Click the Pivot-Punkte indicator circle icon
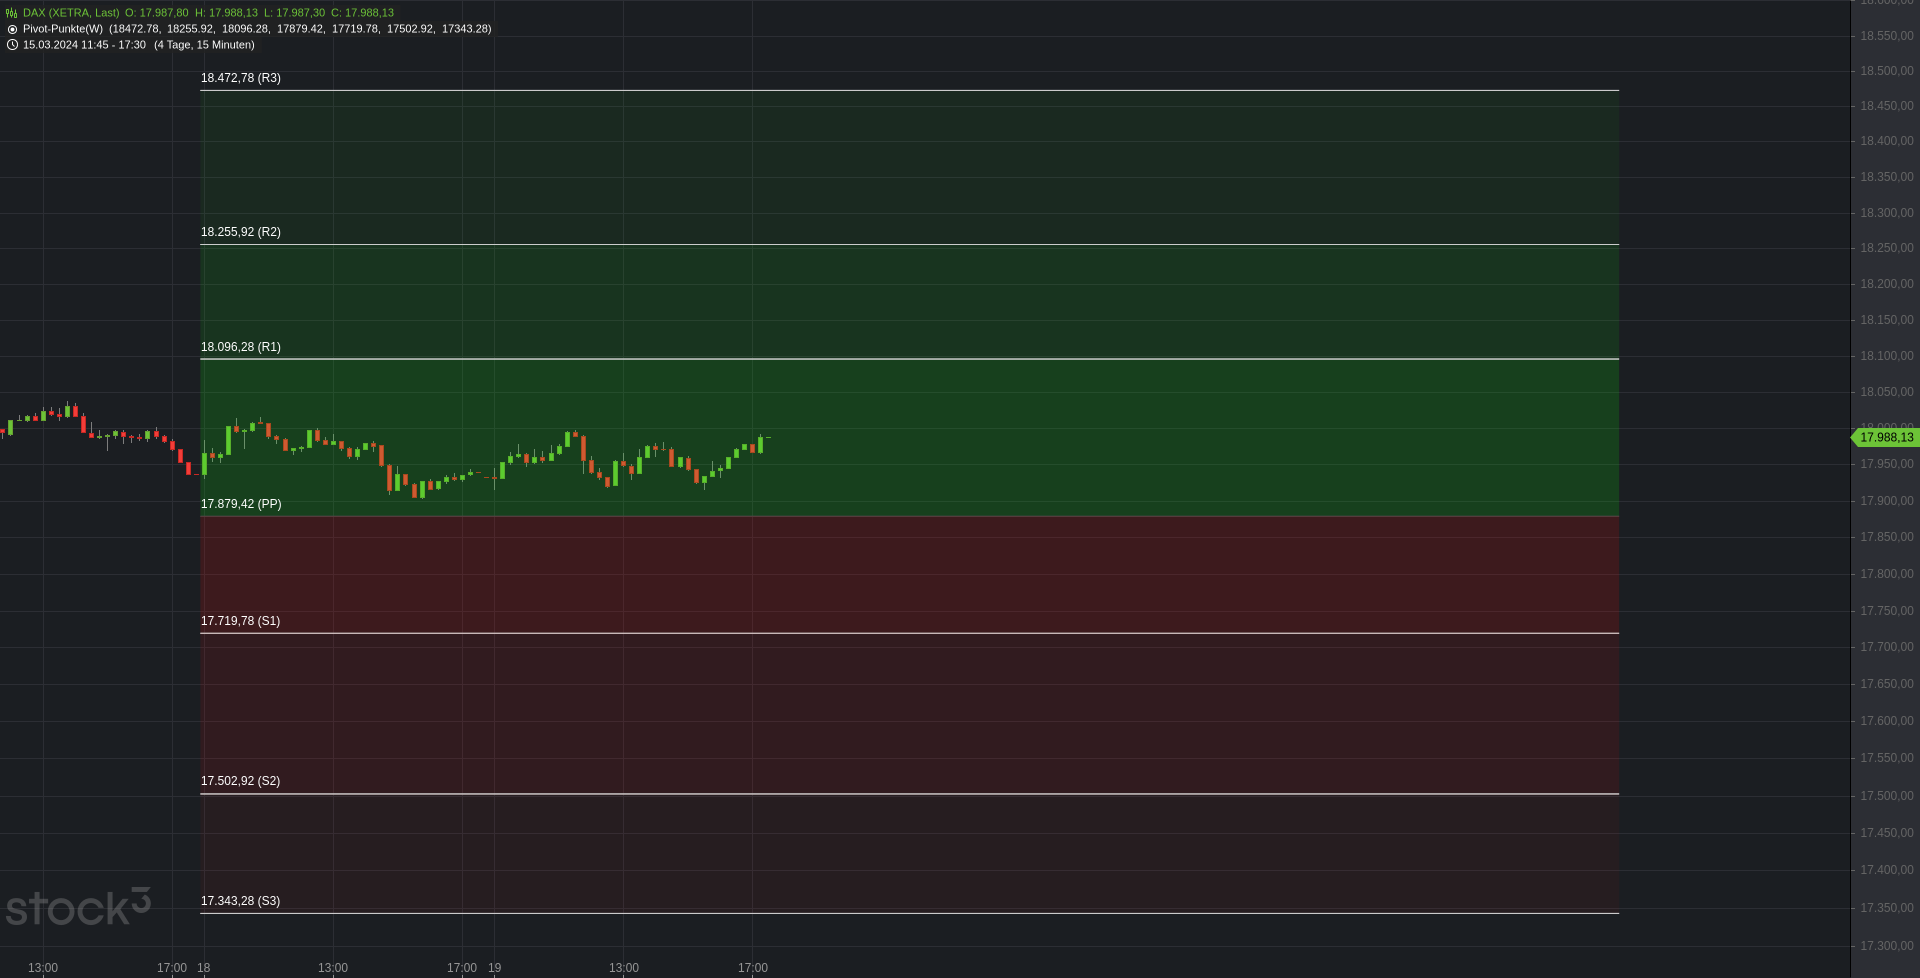The width and height of the screenshot is (1920, 978). click(12, 29)
